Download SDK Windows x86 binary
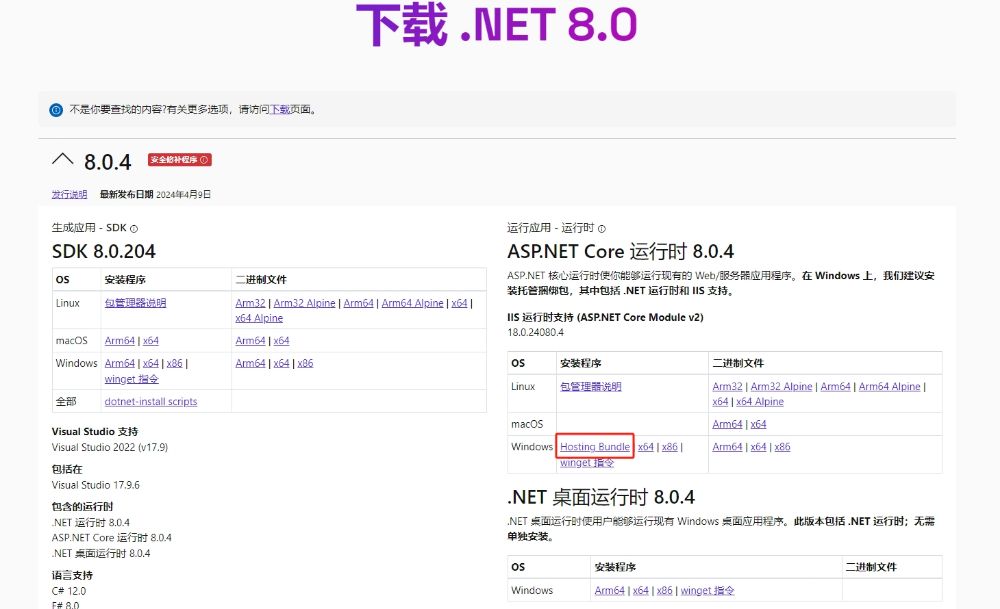This screenshot has width=1000, height=609. [305, 363]
